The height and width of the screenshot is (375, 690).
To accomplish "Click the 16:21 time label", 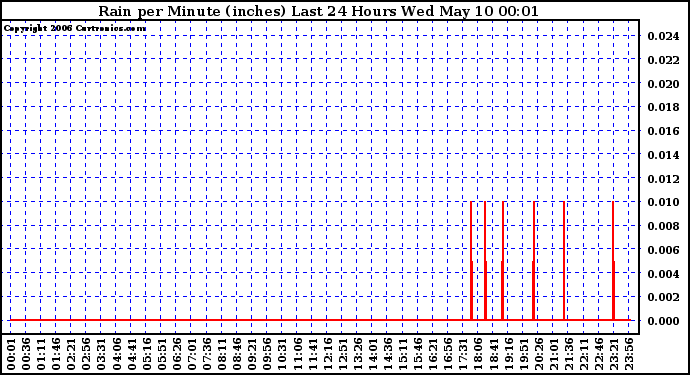I will pyautogui.click(x=433, y=354).
